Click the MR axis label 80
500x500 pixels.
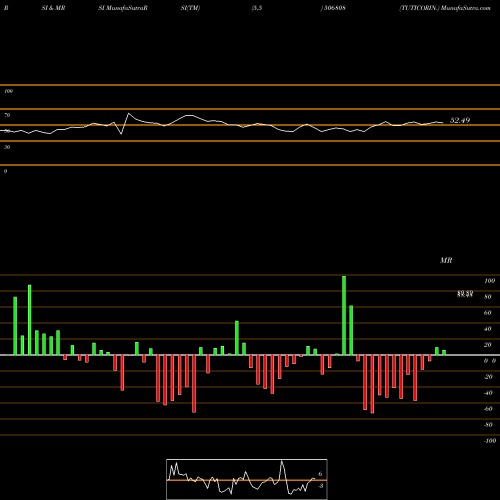tap(488, 297)
